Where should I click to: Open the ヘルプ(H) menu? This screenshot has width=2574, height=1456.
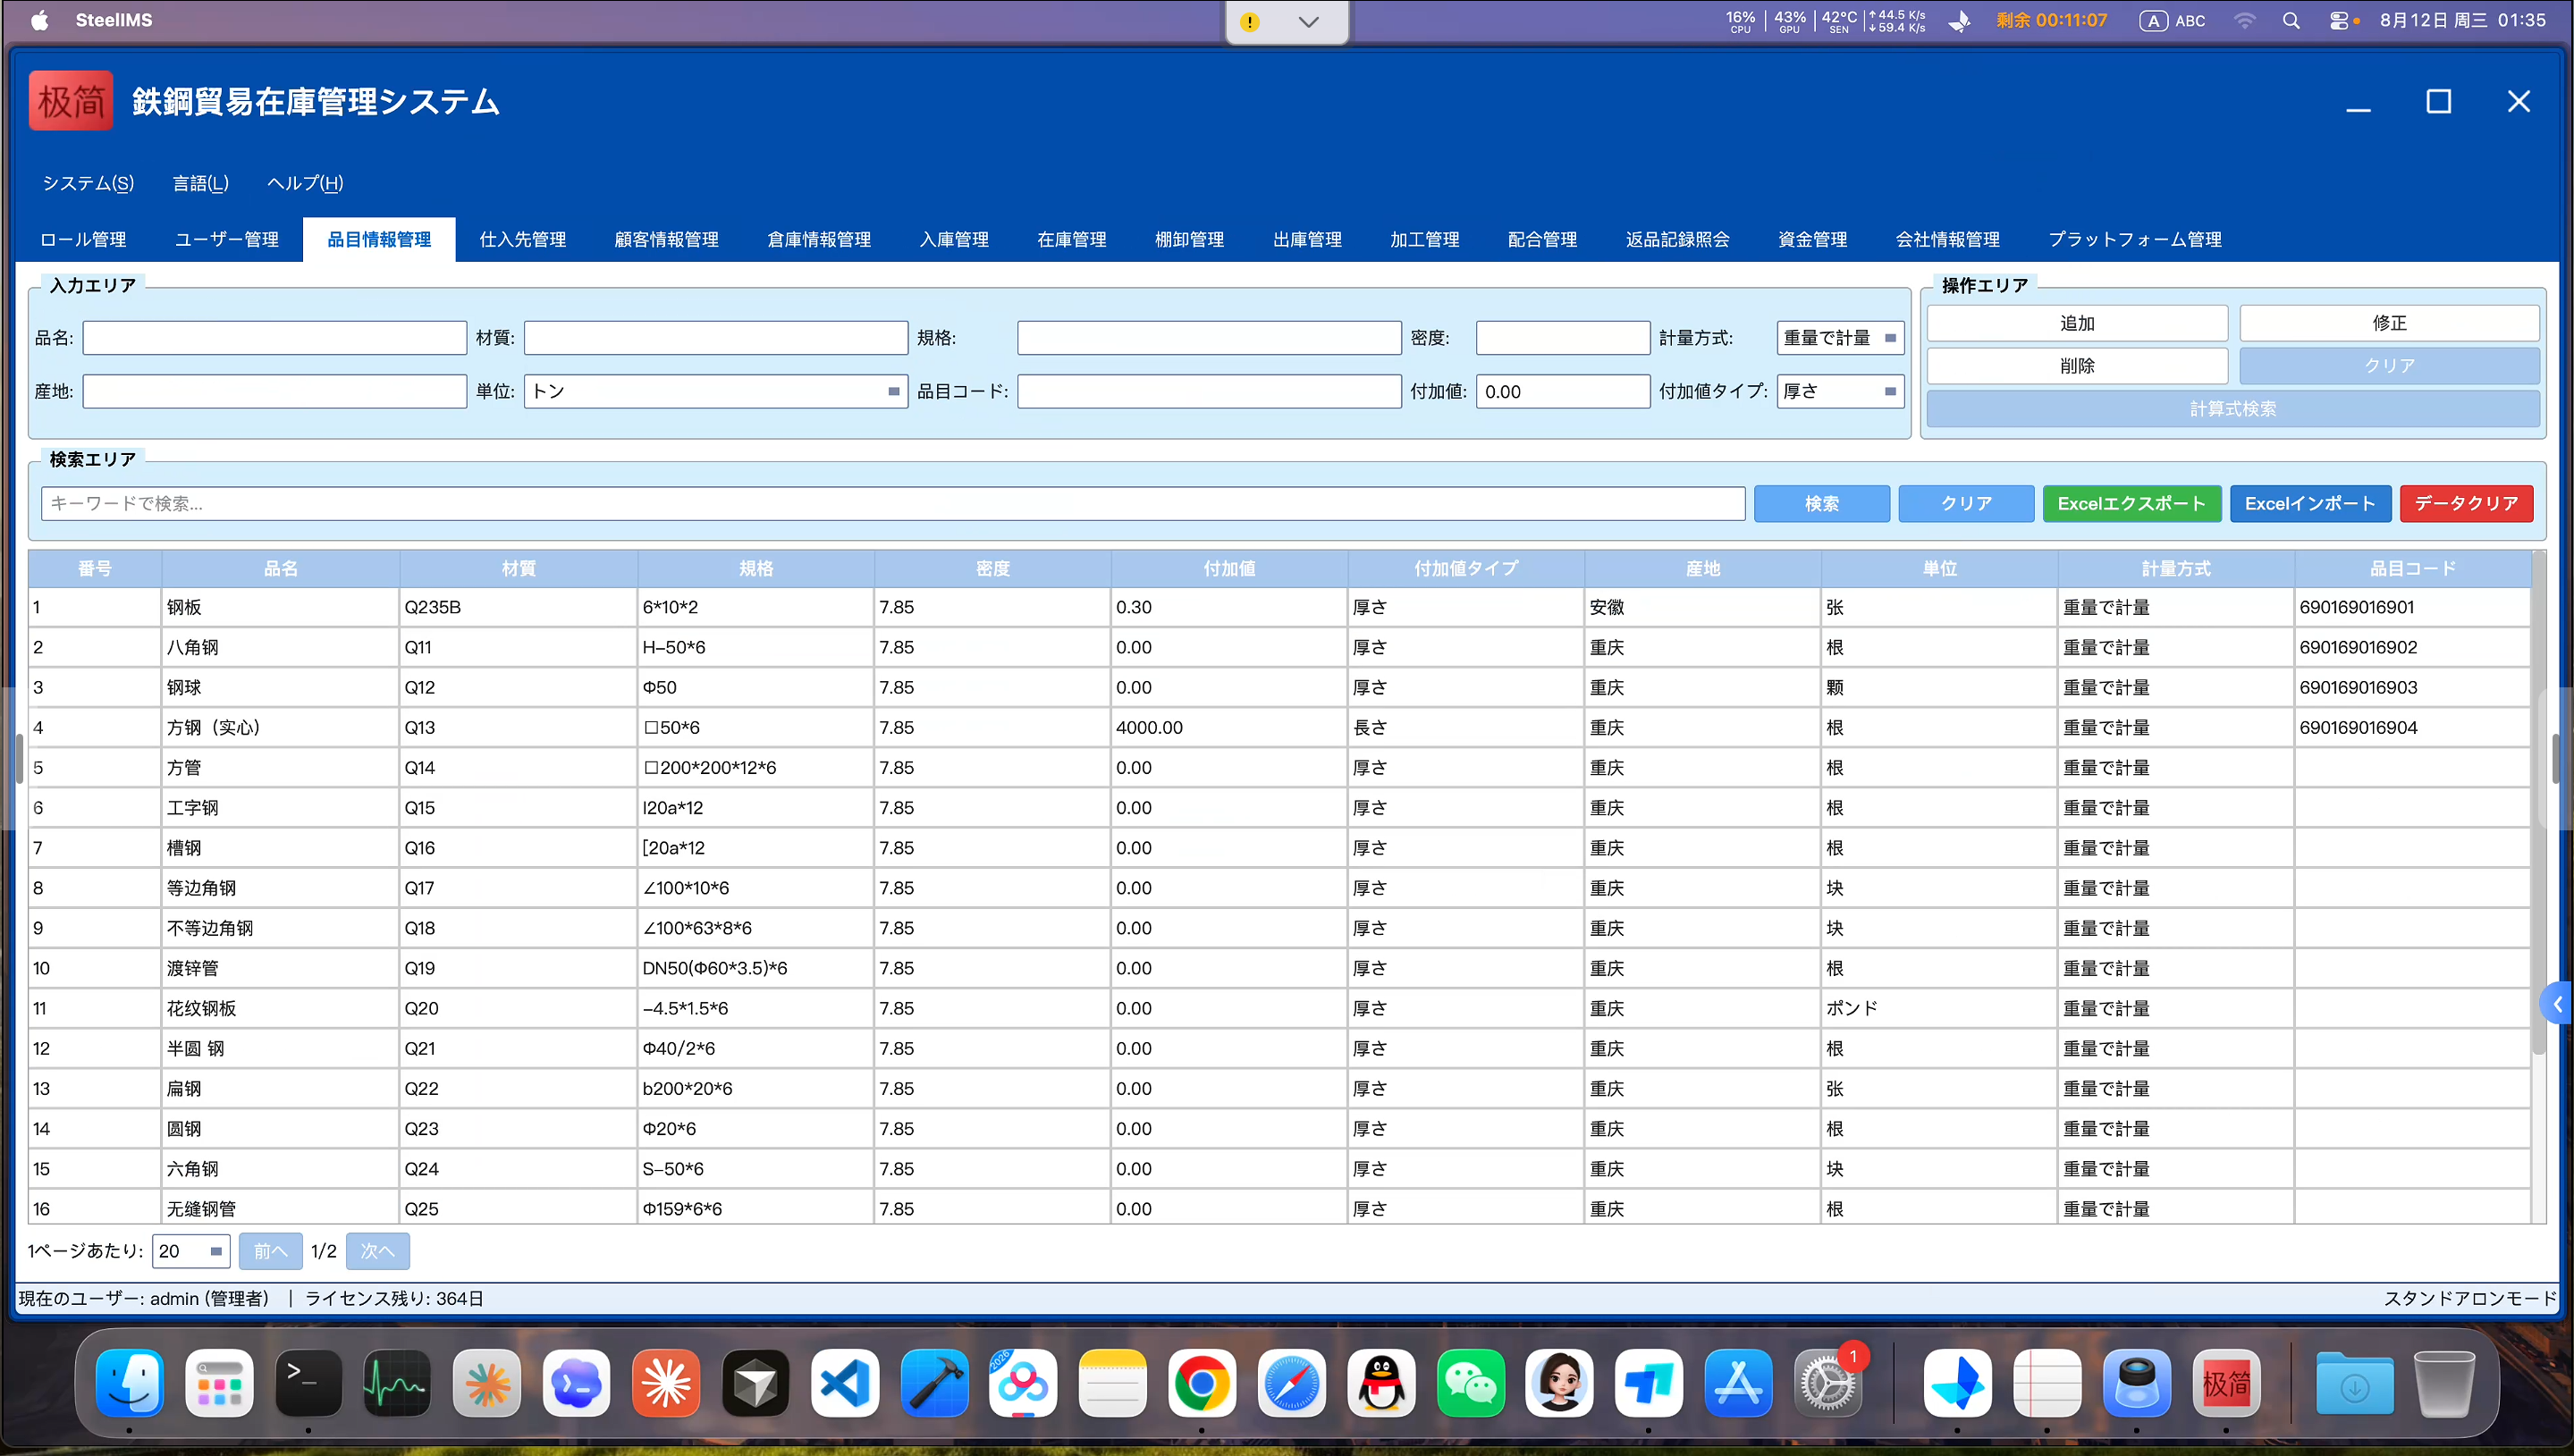point(305,183)
